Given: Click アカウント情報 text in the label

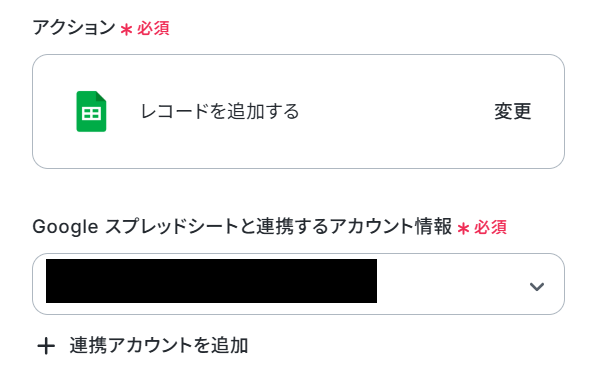Looking at the screenshot, I should 391,226.
